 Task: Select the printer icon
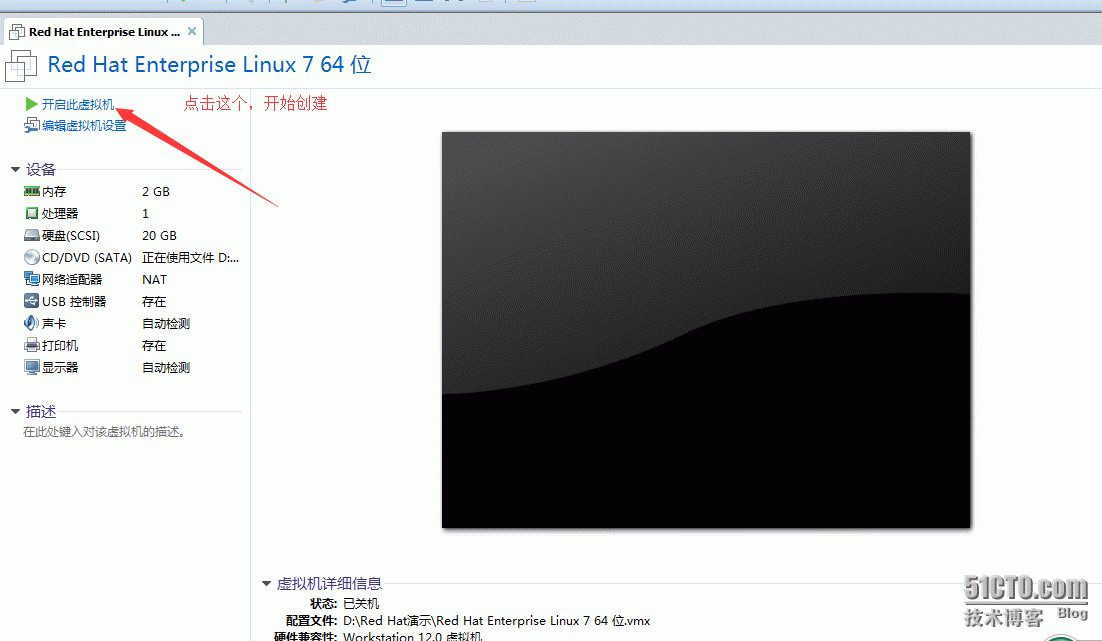pos(32,345)
